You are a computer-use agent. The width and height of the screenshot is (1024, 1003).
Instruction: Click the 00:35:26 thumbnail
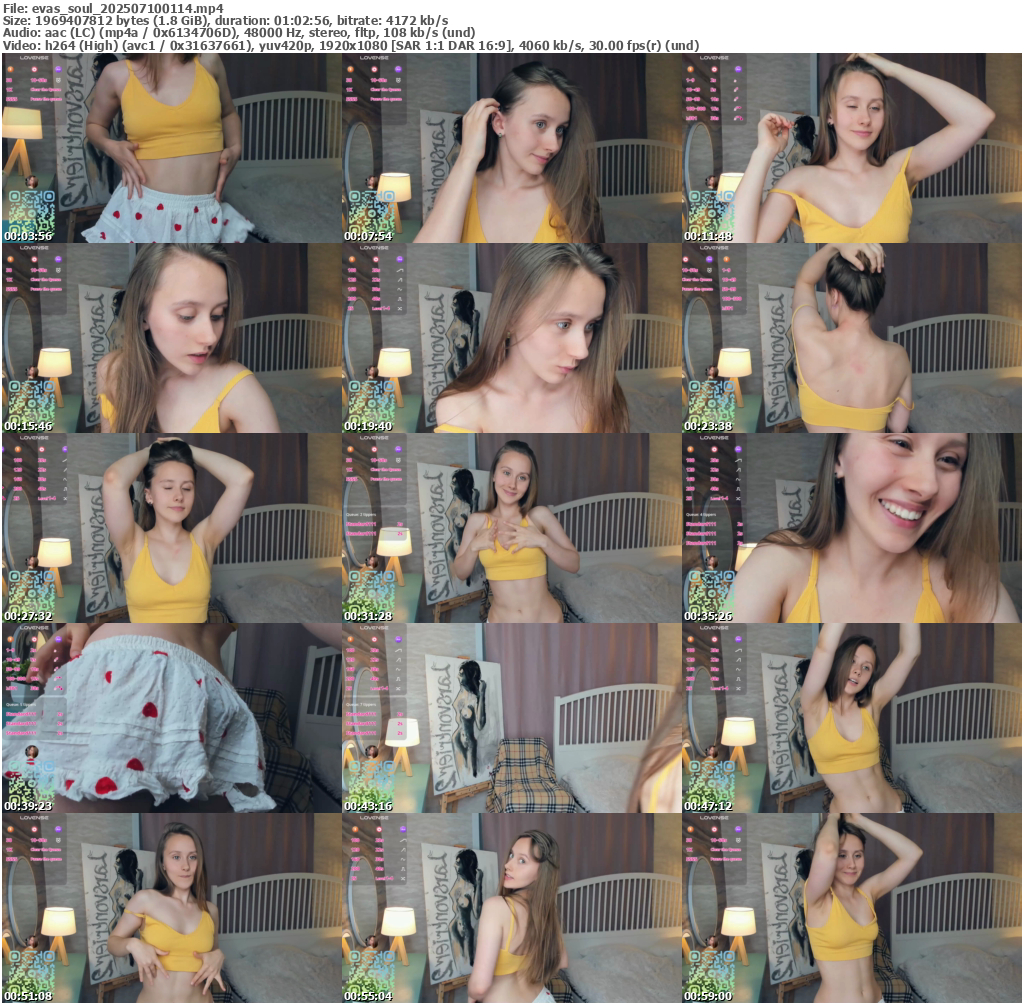tap(851, 528)
